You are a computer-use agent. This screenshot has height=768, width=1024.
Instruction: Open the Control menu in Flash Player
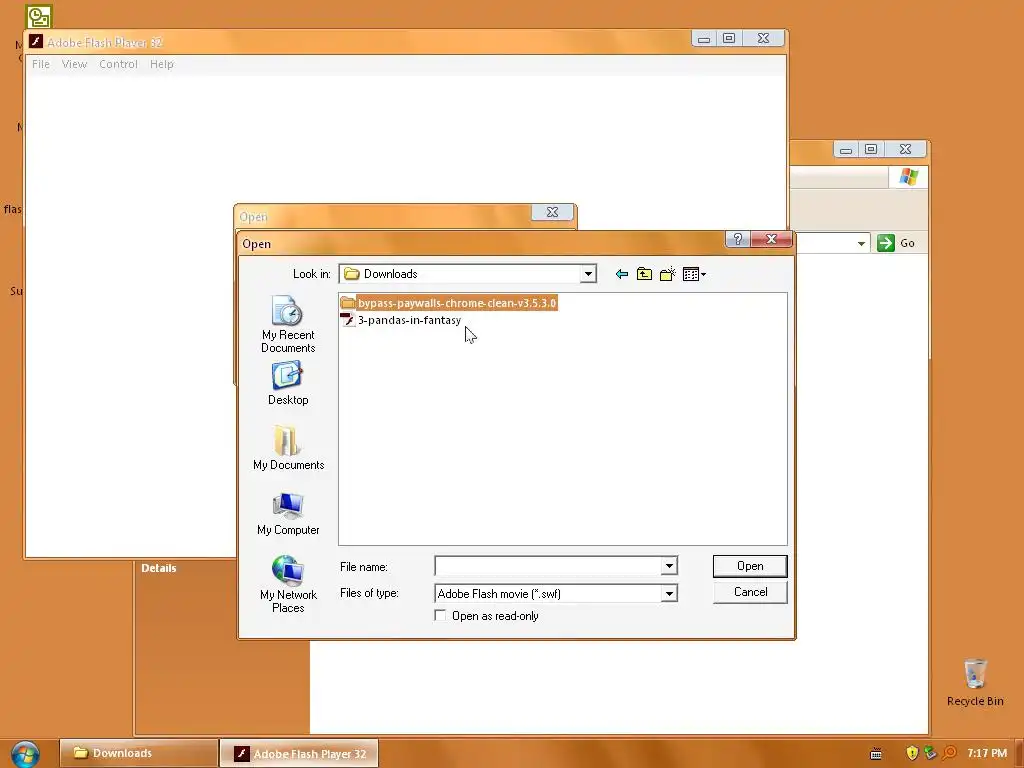[118, 64]
